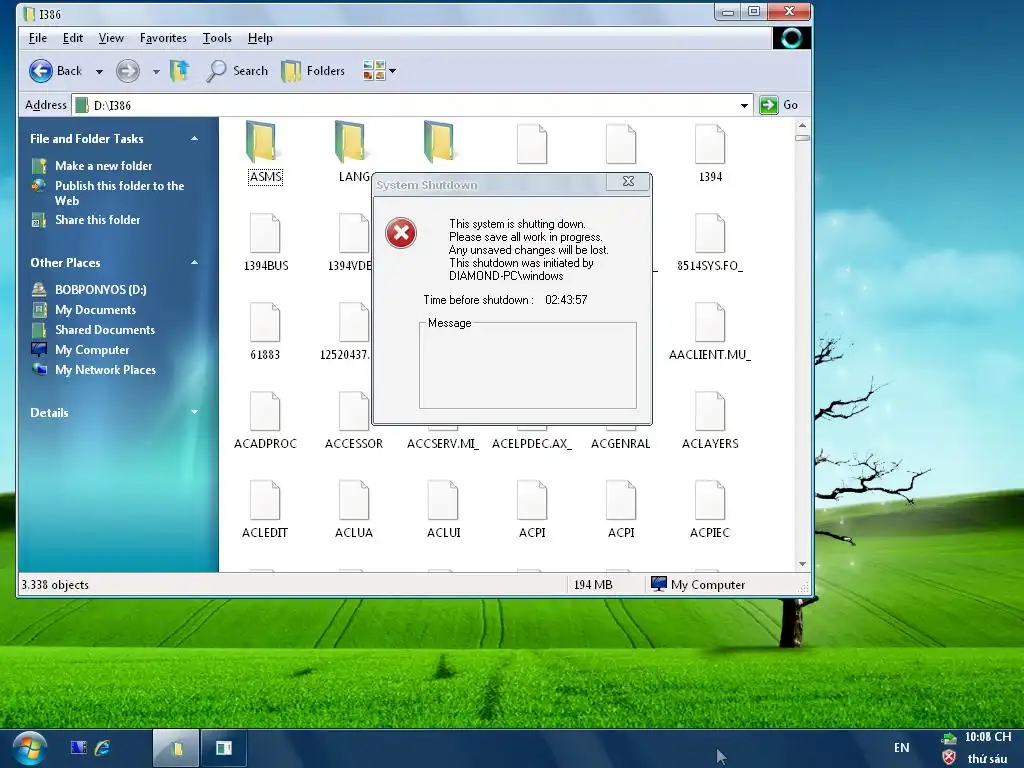Select the 8514SYS.FO_ file

pyautogui.click(x=710, y=242)
